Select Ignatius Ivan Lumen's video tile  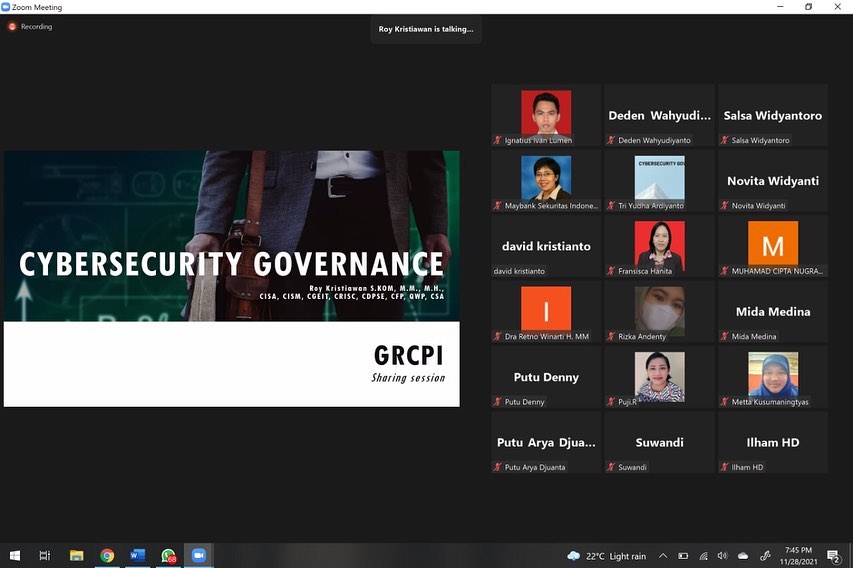546,115
